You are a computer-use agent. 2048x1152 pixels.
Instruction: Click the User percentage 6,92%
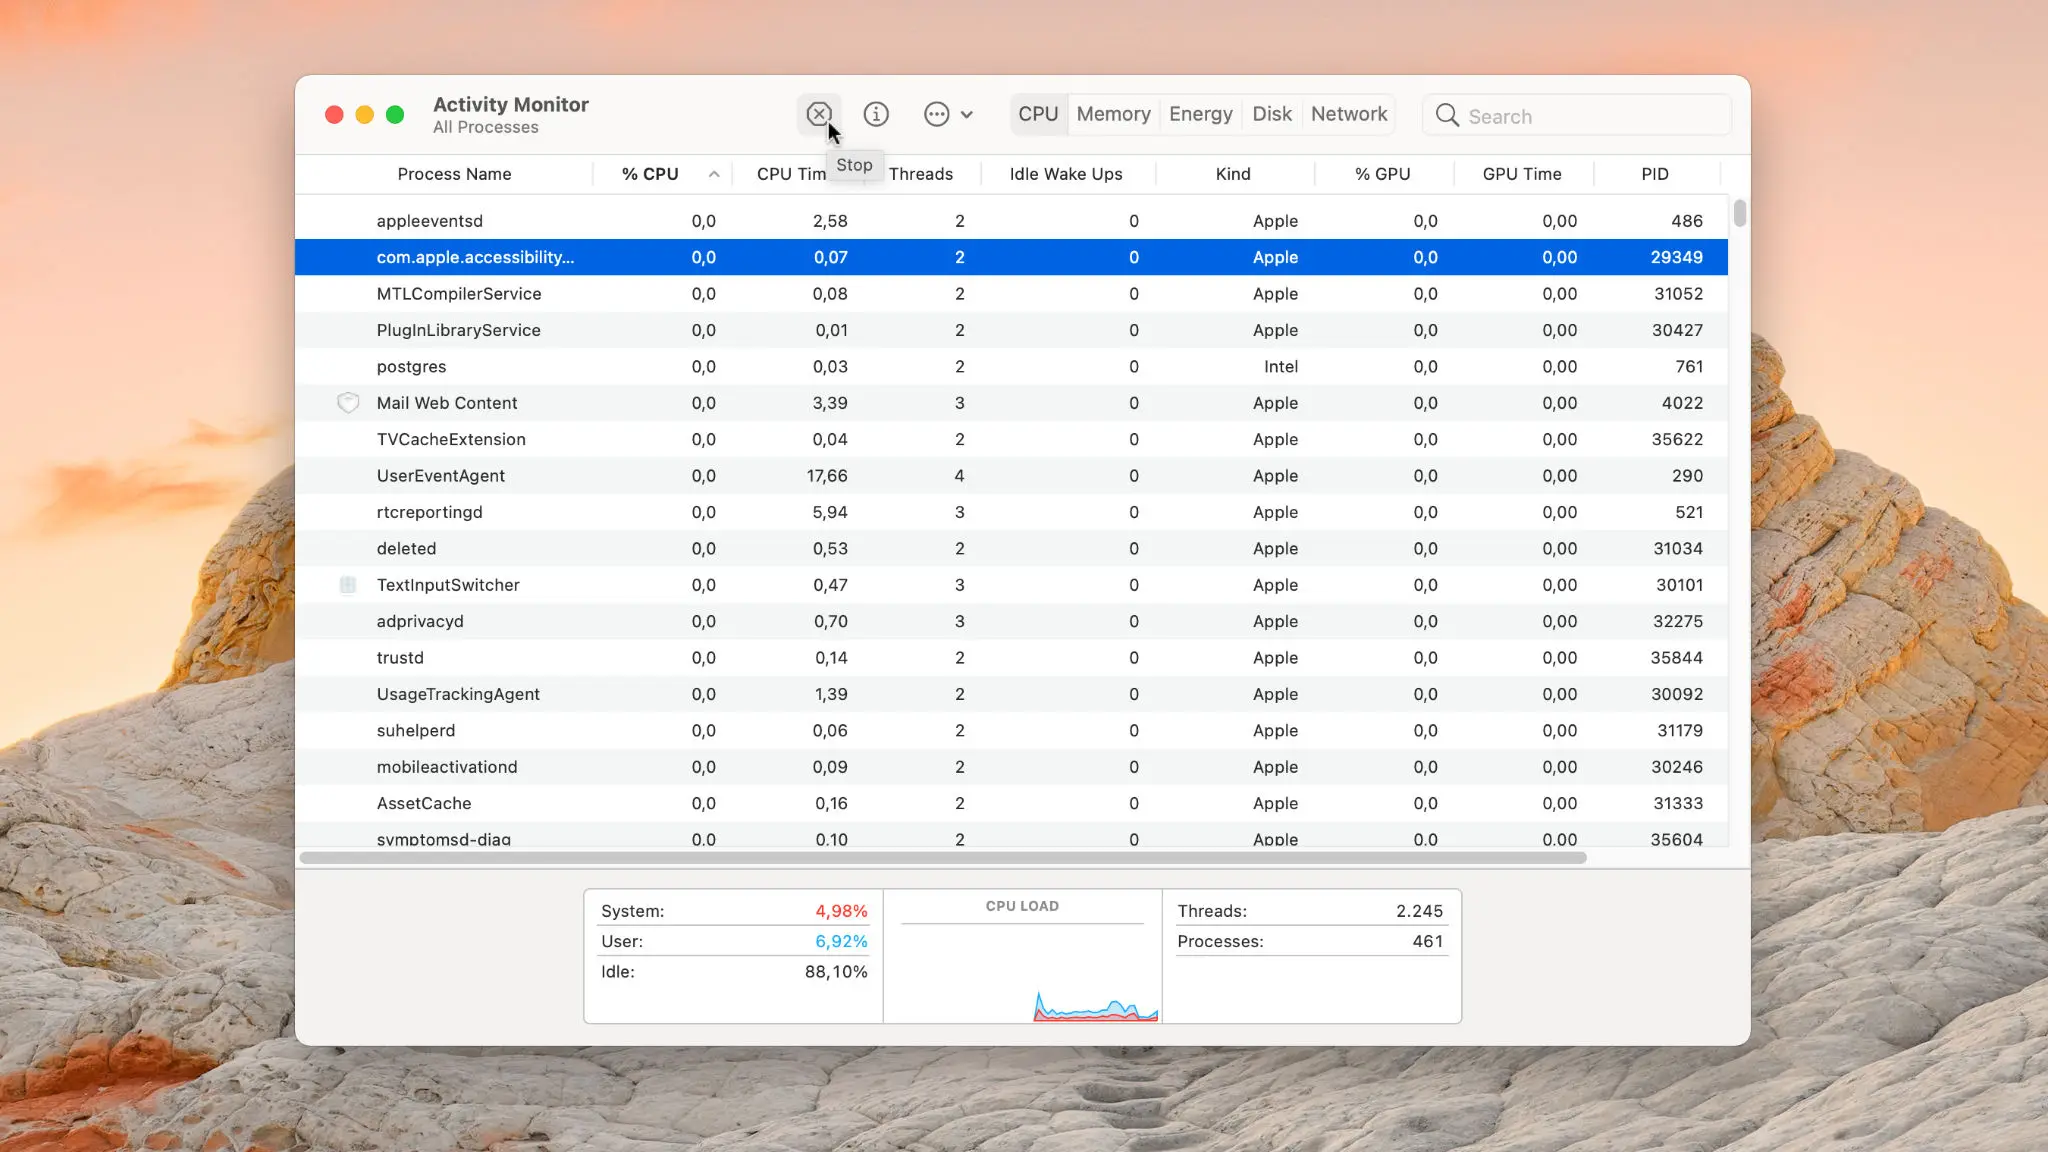[841, 941]
